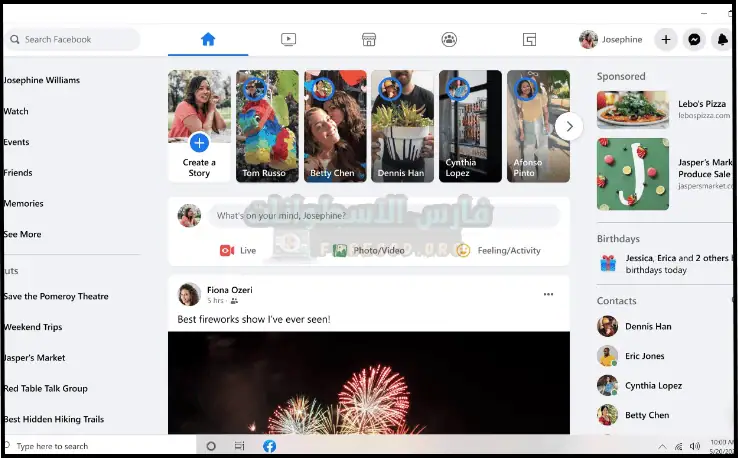The width and height of the screenshot is (738, 458).
Task: Click the Search Facebook field
Action: tap(72, 40)
